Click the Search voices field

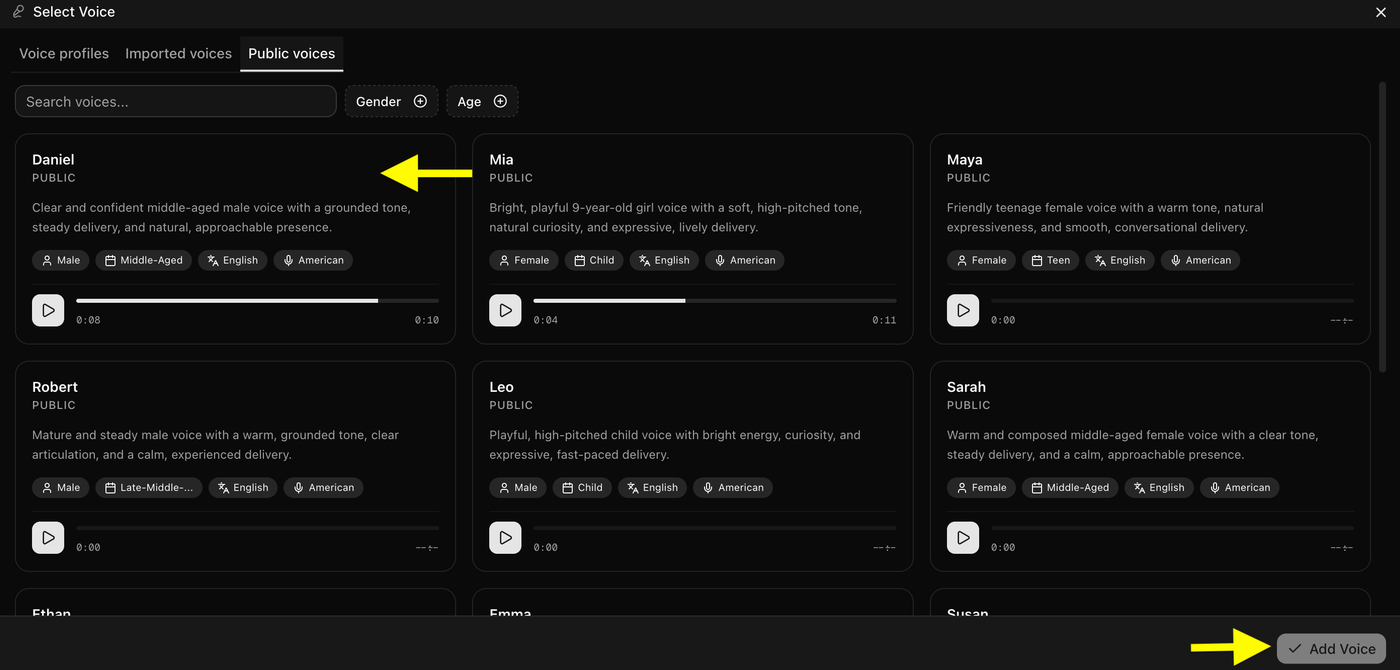pyautogui.click(x=176, y=101)
